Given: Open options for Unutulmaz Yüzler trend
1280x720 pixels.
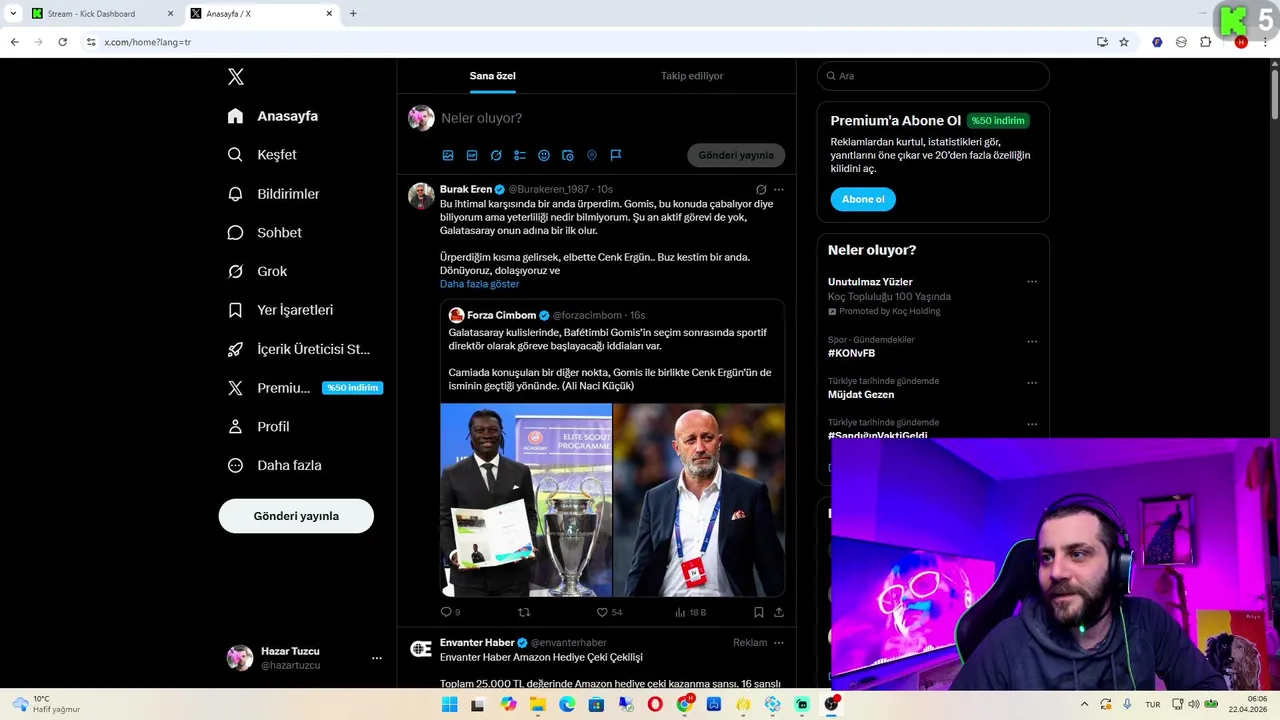Looking at the screenshot, I should (x=1032, y=282).
